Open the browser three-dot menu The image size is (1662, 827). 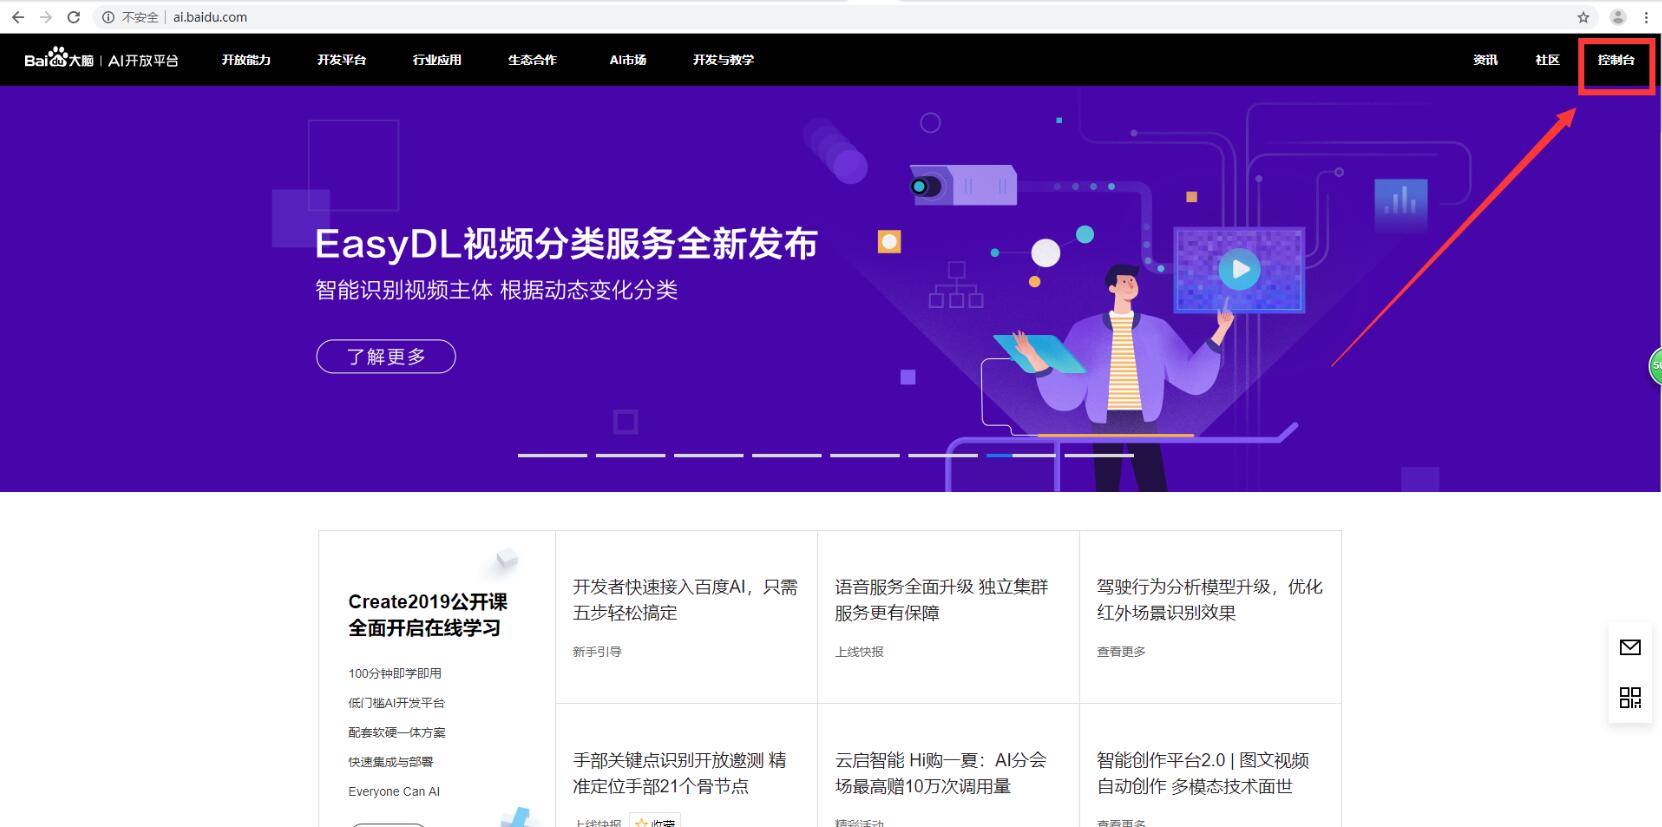1646,17
